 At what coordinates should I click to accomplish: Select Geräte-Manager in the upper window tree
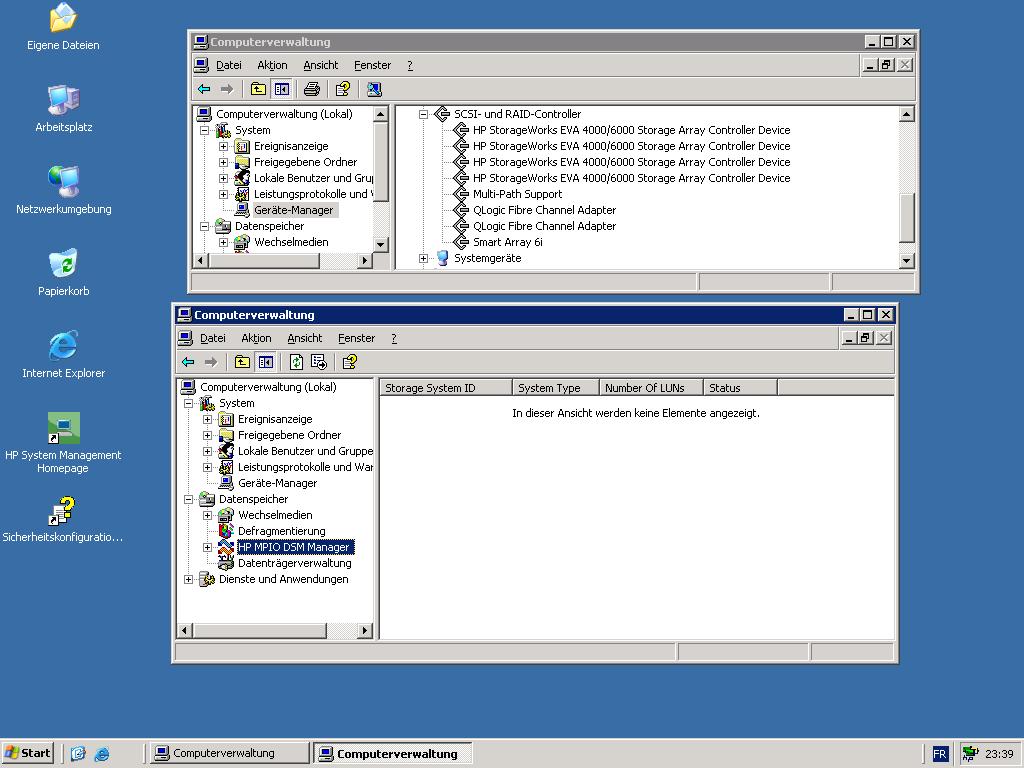click(293, 210)
